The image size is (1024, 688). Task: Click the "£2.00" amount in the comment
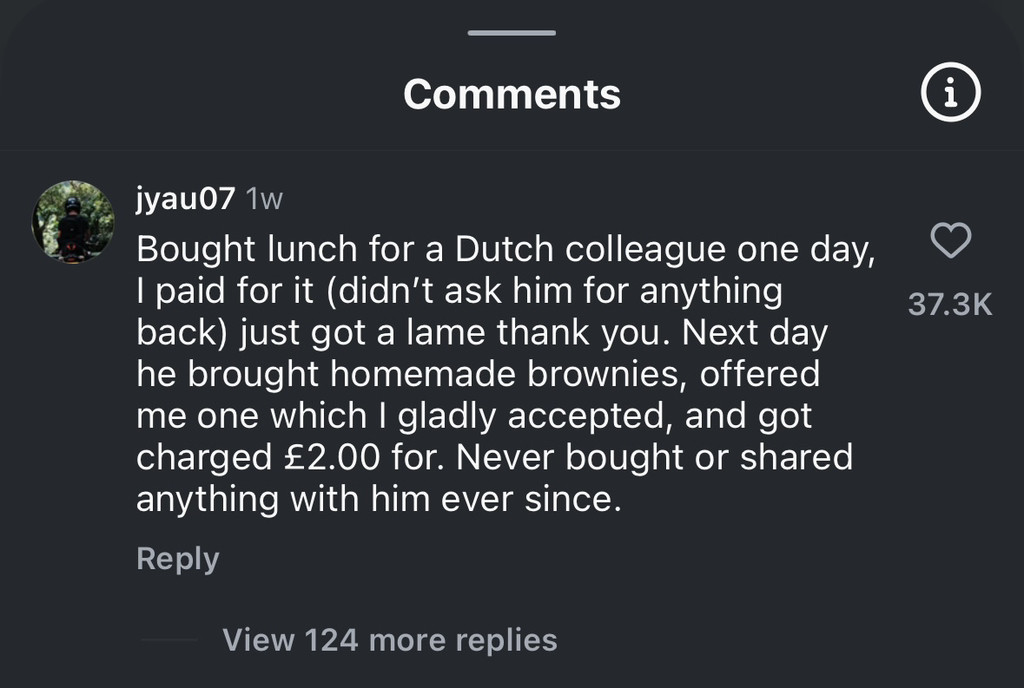point(328,457)
